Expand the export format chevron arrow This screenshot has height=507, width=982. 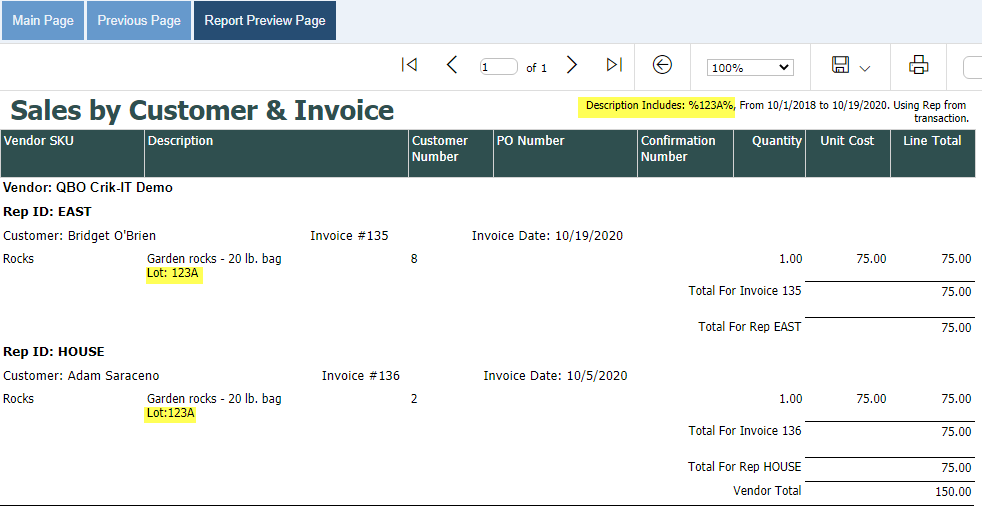[x=865, y=68]
